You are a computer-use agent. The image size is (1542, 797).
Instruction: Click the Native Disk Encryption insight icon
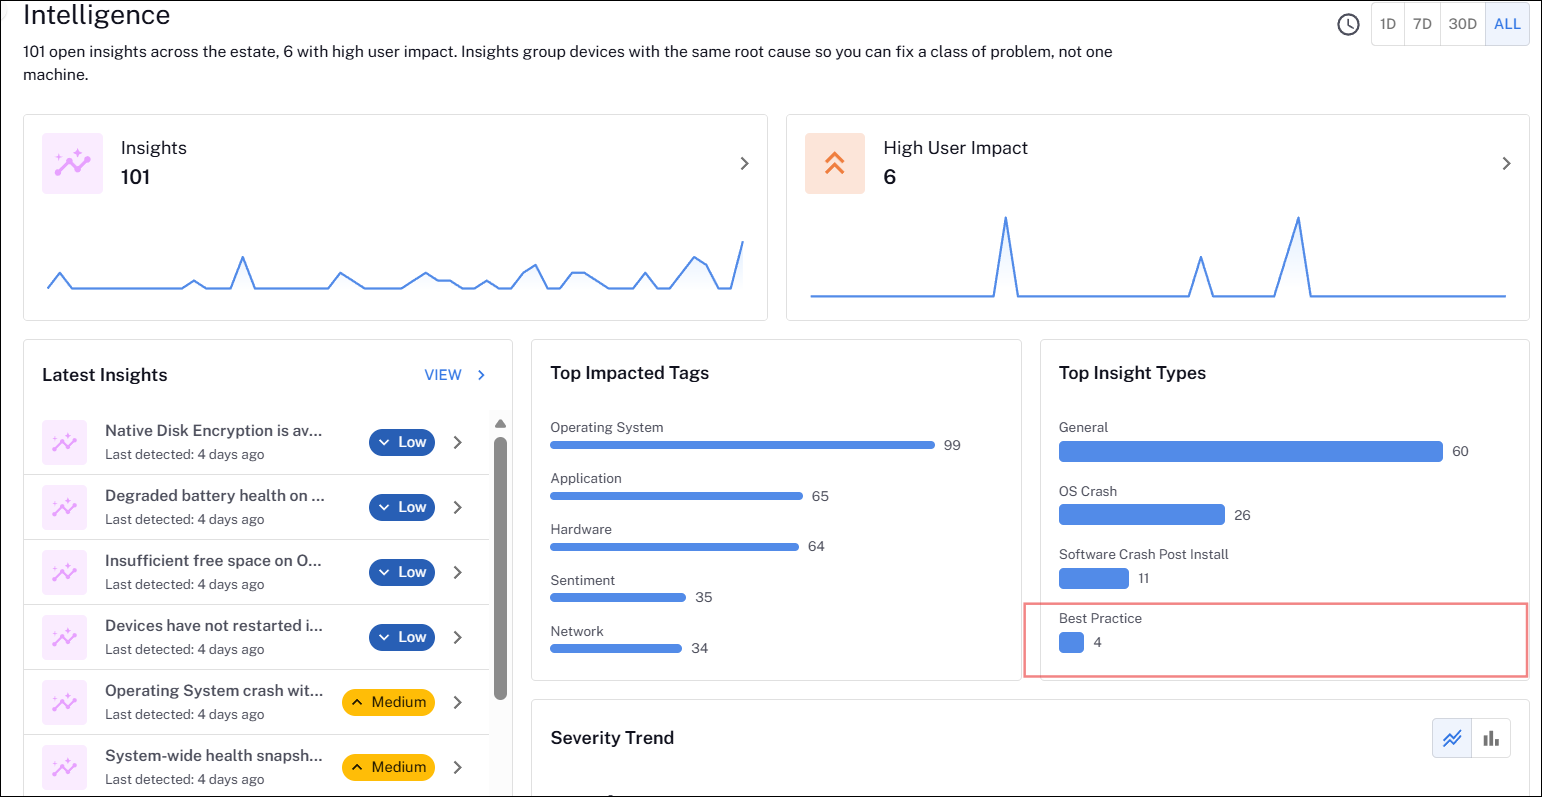(64, 442)
